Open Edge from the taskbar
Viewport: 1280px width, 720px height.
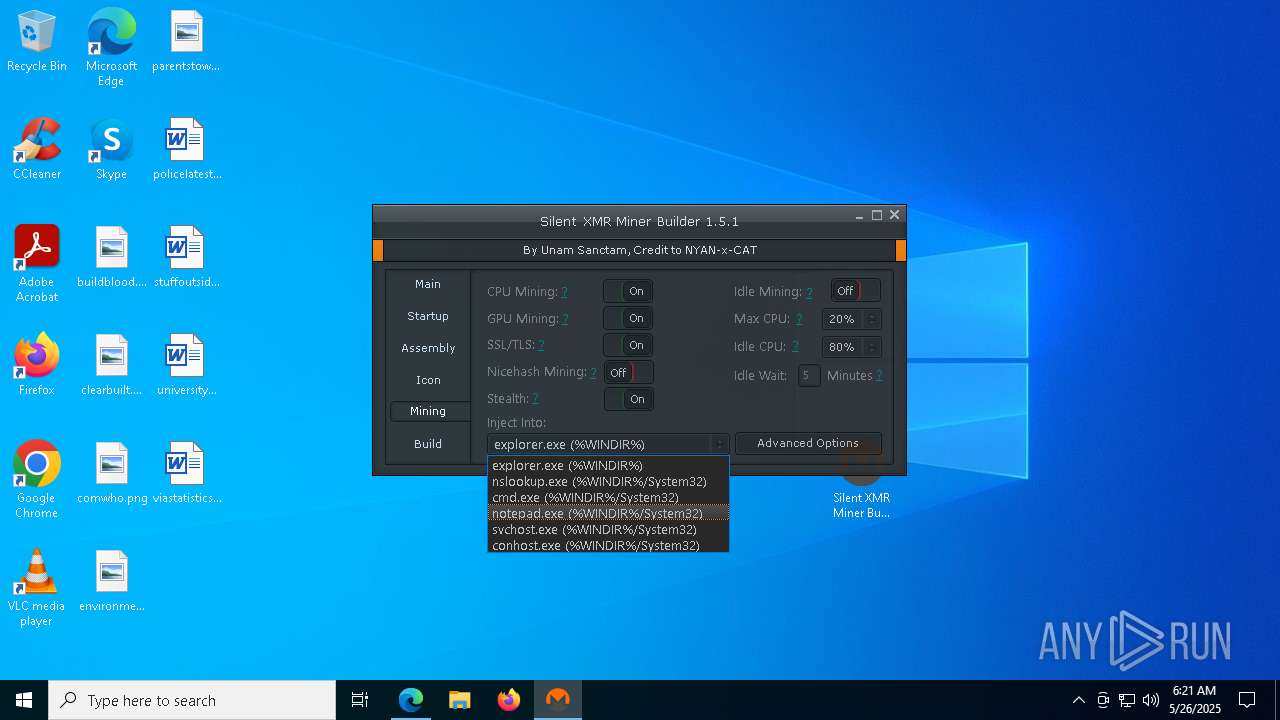pos(411,700)
